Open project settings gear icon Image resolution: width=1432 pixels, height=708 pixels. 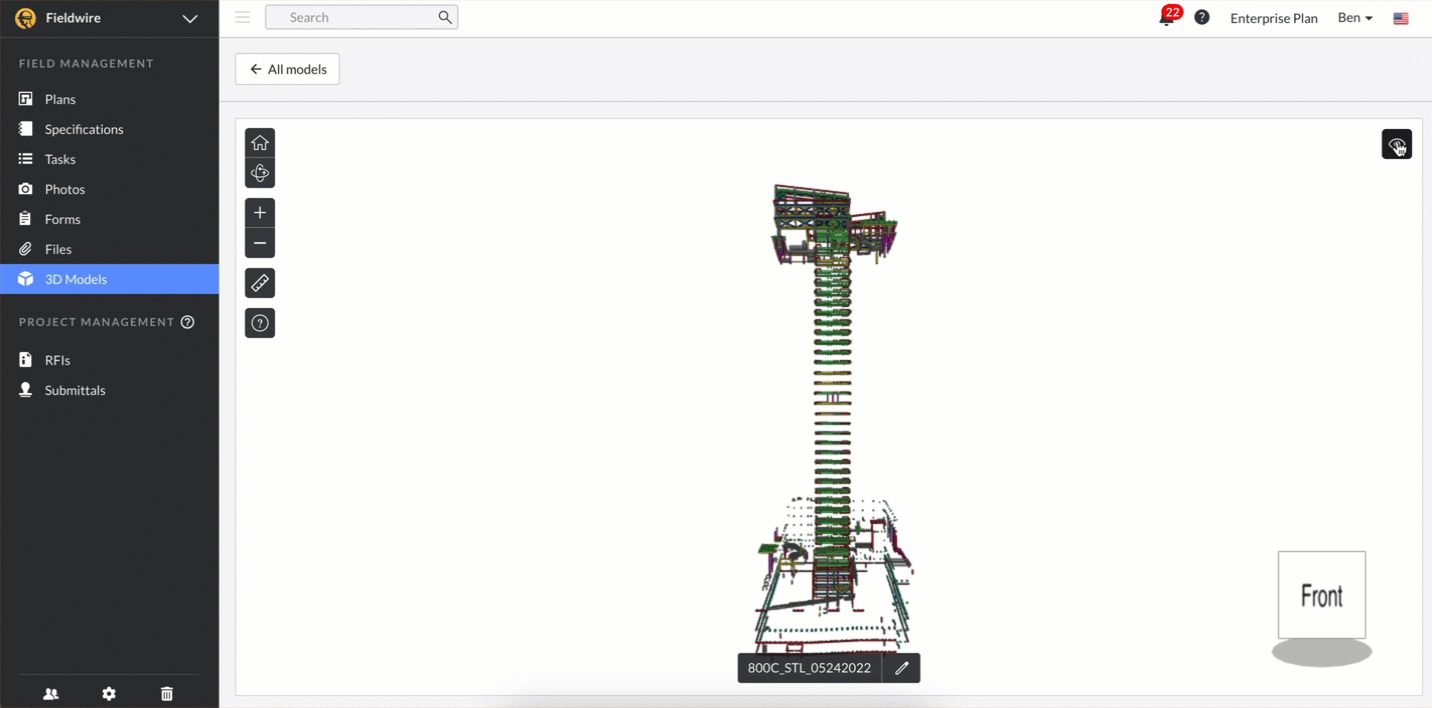(109, 693)
